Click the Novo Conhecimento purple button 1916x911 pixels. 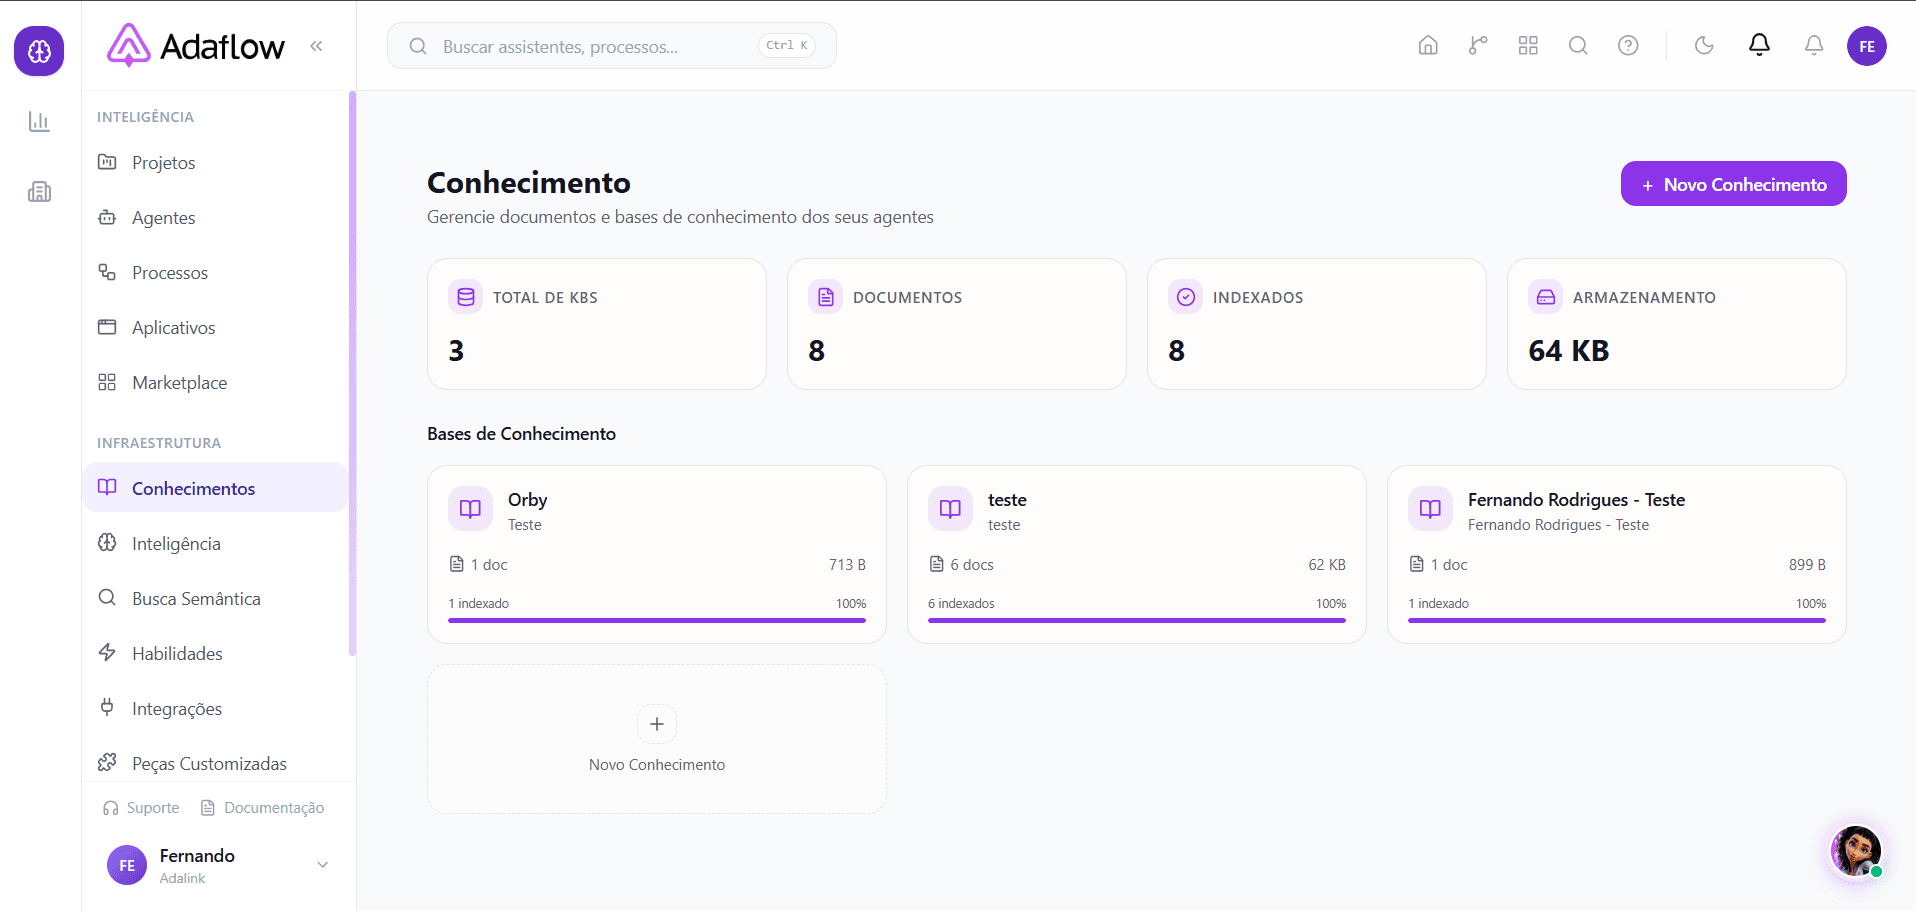pos(1733,184)
